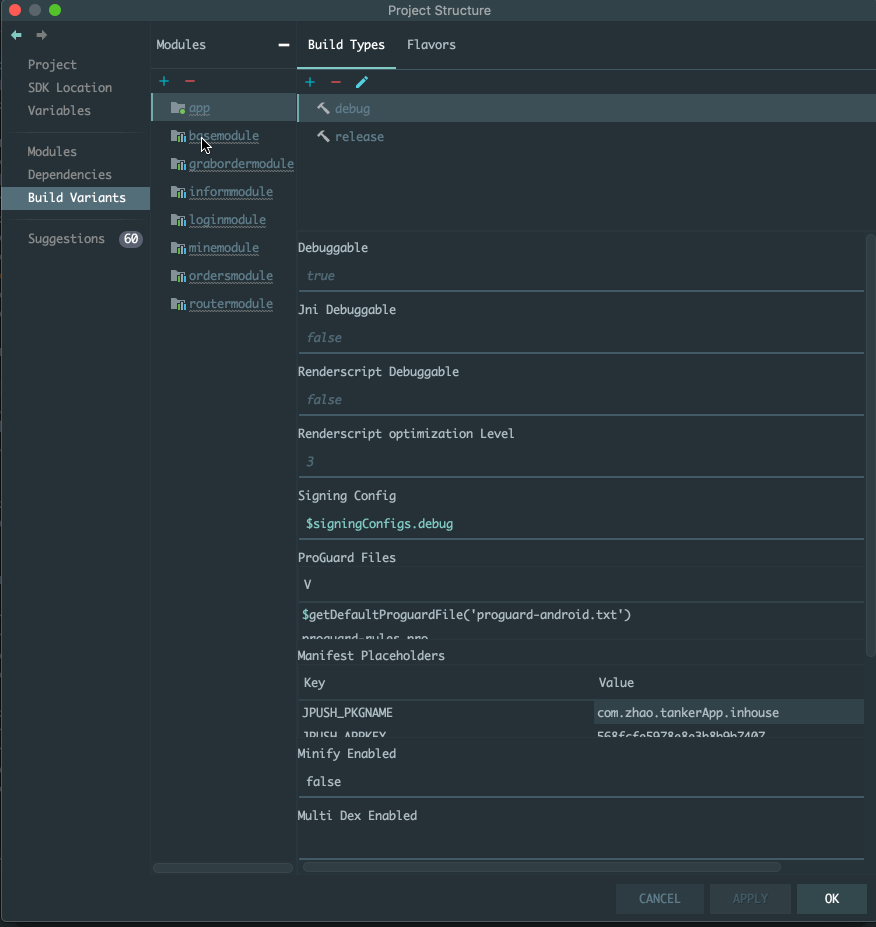Confirm with the OK button
This screenshot has height=927, width=876.
click(x=832, y=899)
